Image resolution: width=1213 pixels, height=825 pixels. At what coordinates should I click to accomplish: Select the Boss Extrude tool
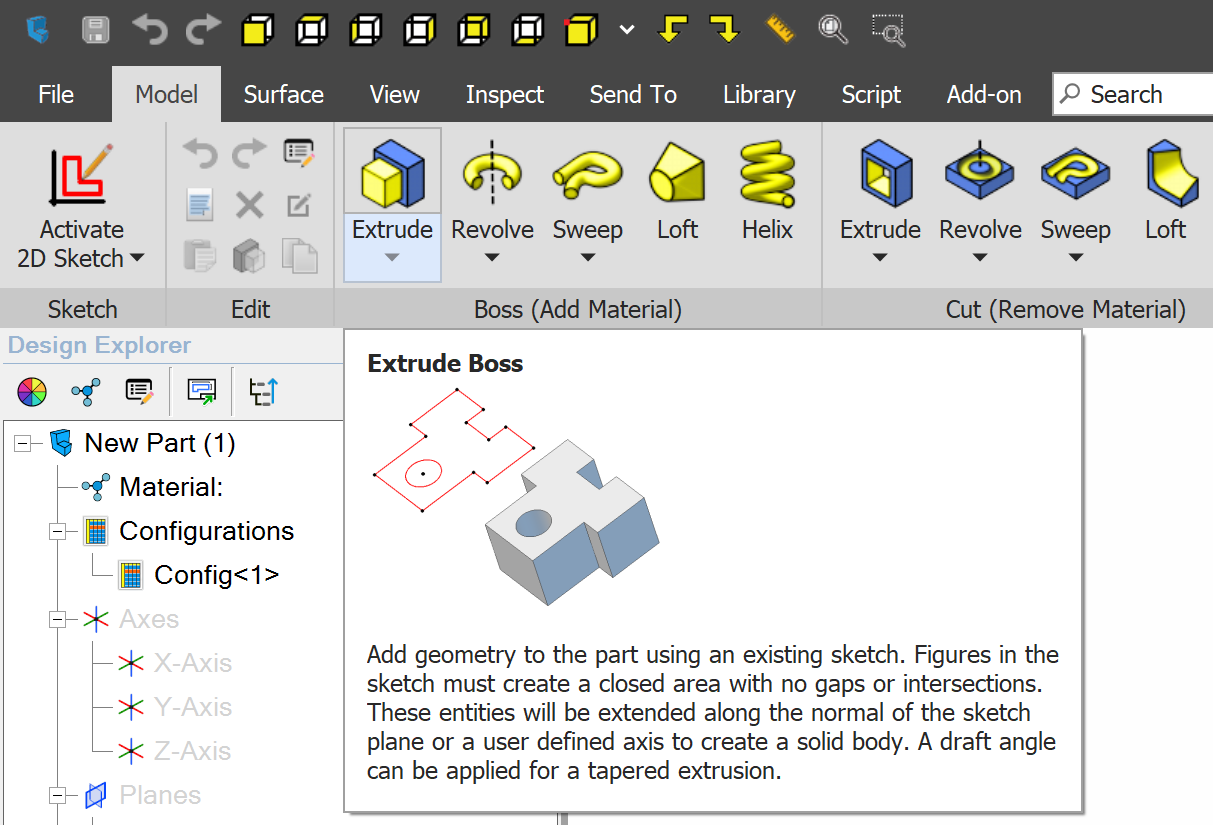pyautogui.click(x=392, y=186)
